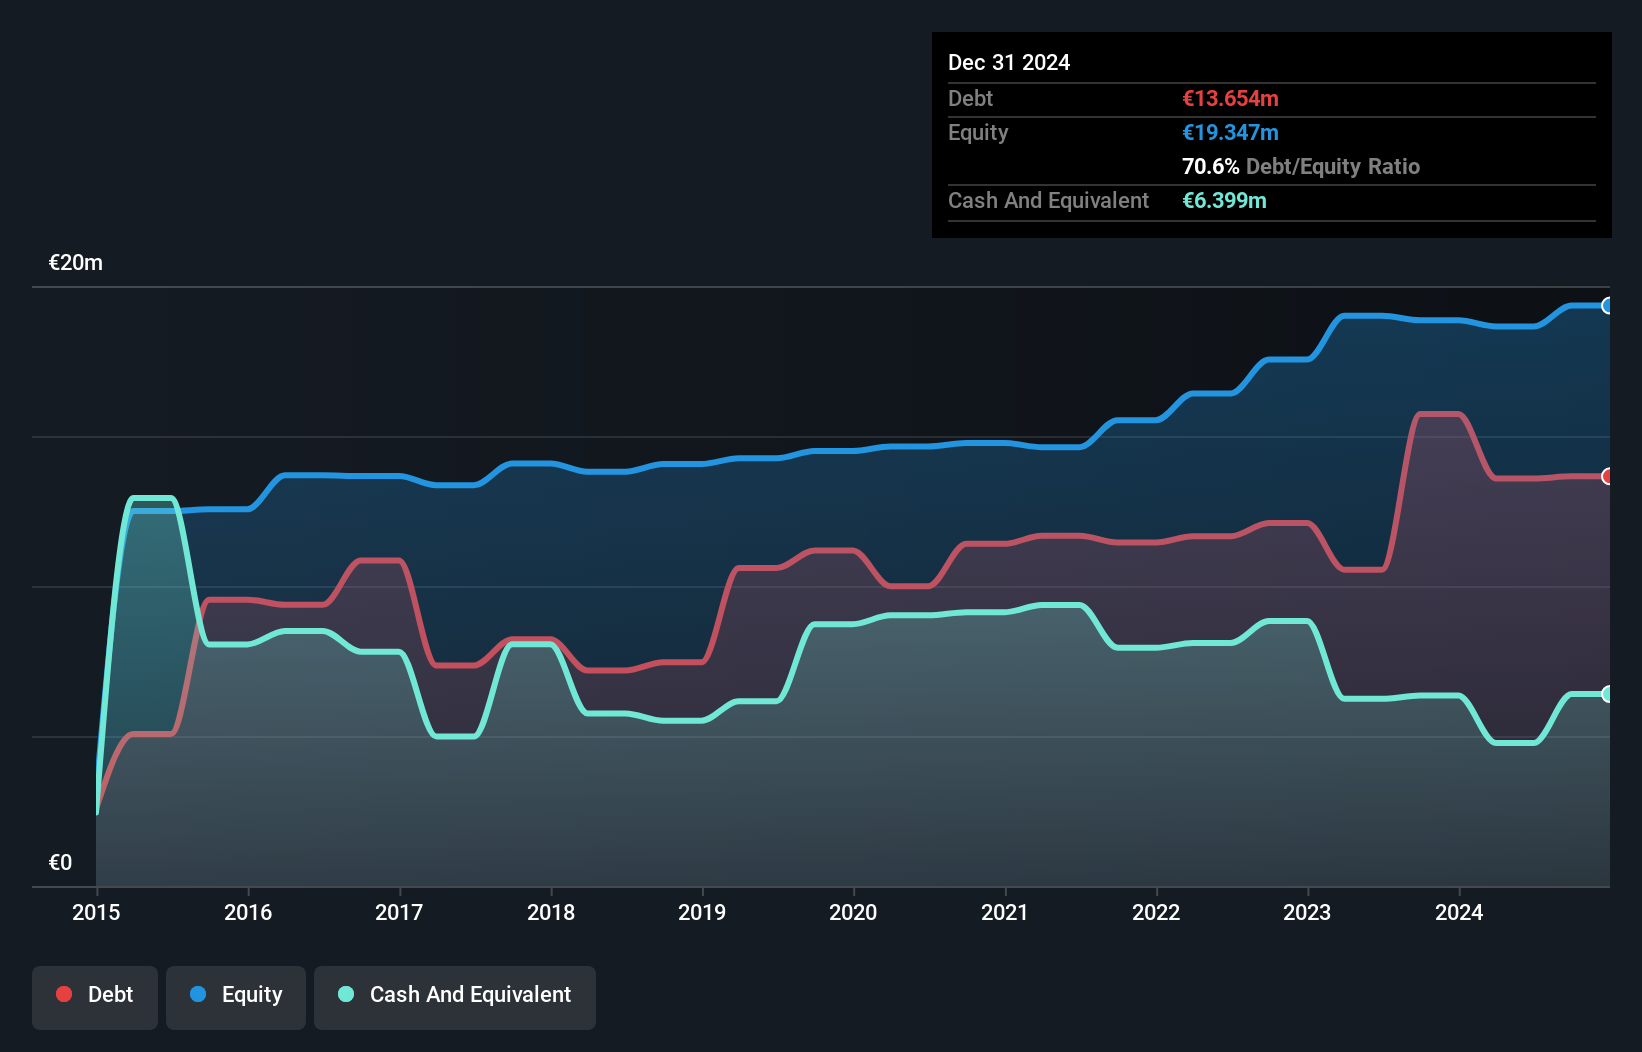Screen dimensions: 1642x1052
Task: Toggle Cash And Equivalent legend button
Action: (455, 997)
